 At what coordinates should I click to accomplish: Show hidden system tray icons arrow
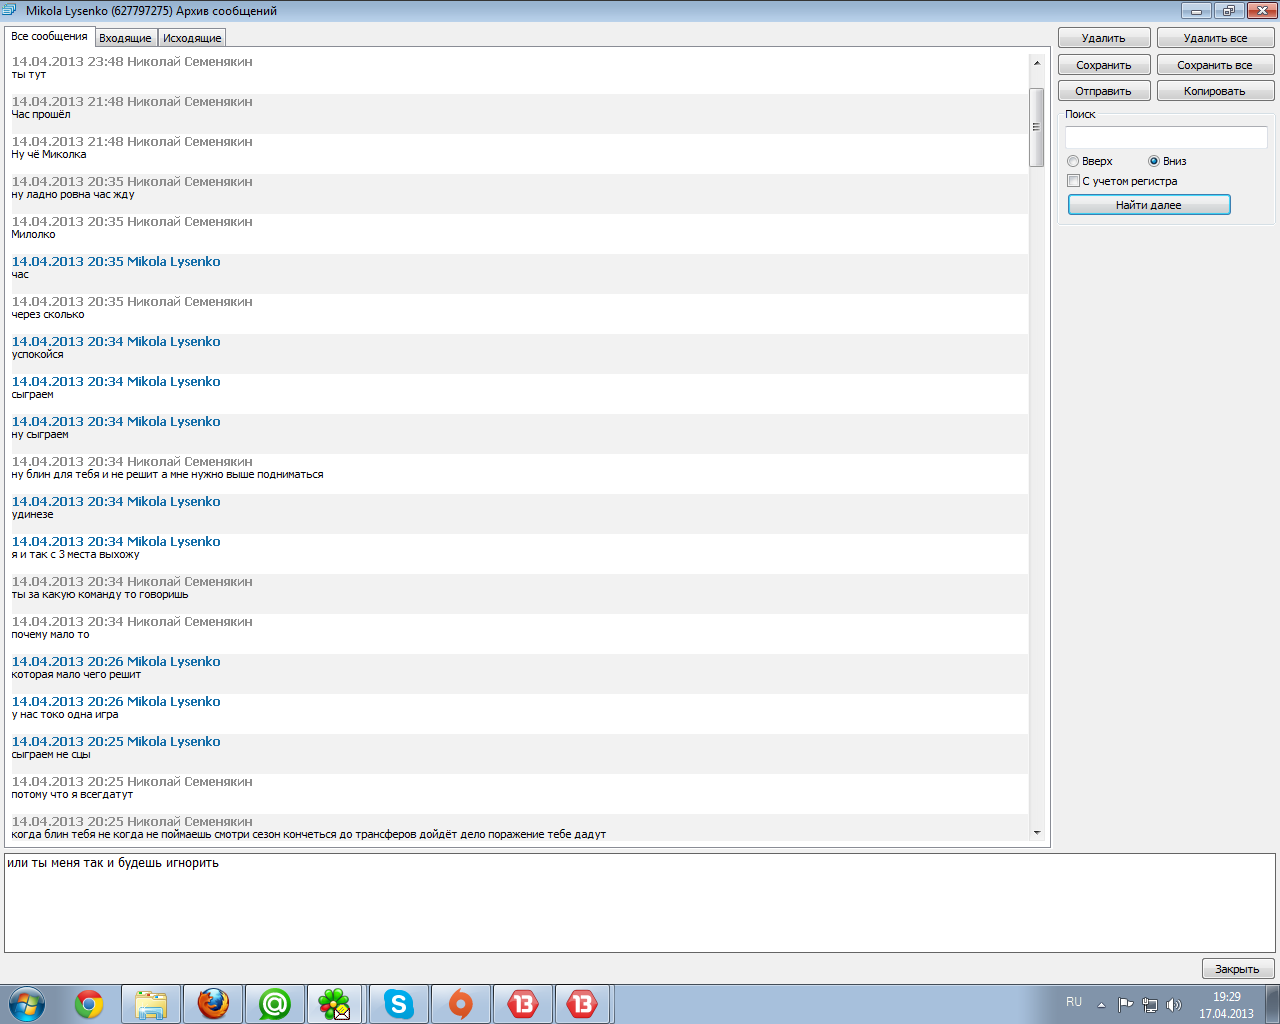click(x=1101, y=1005)
